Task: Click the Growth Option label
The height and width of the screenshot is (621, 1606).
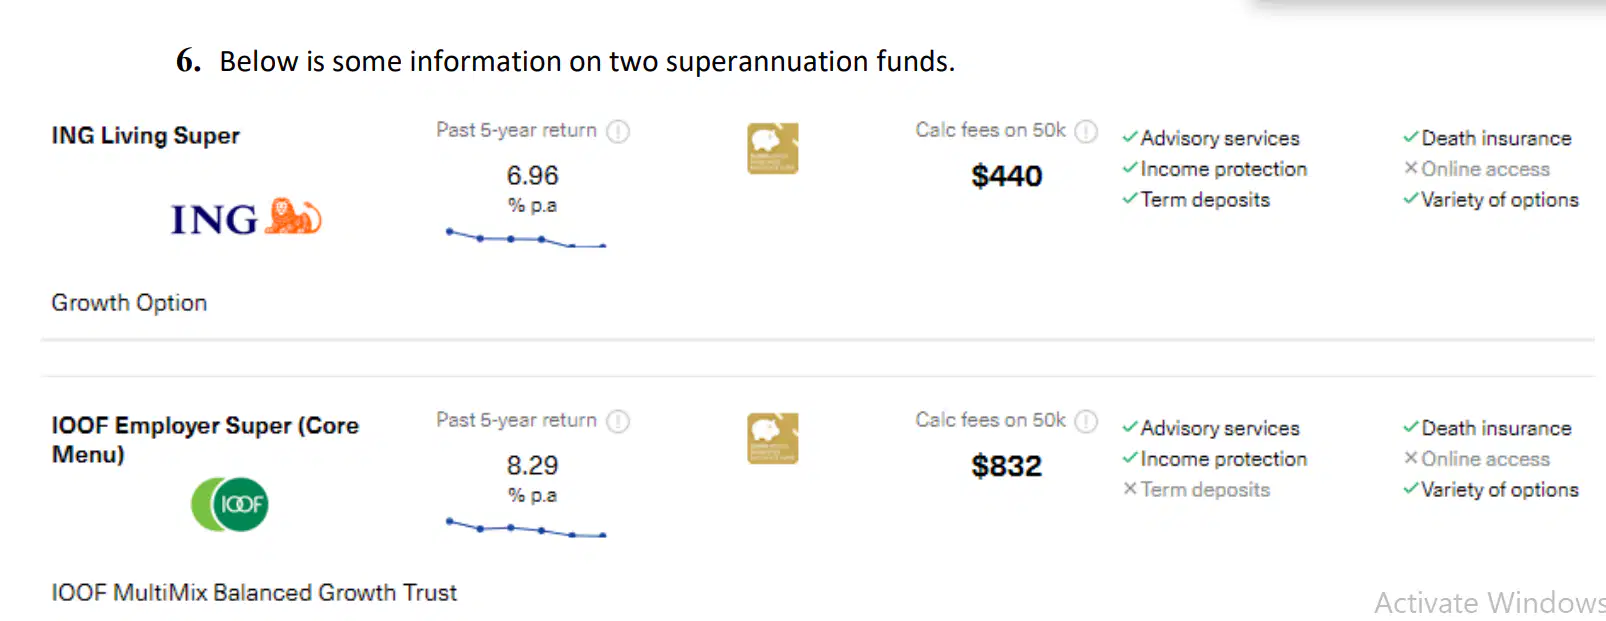Action: click(x=129, y=303)
